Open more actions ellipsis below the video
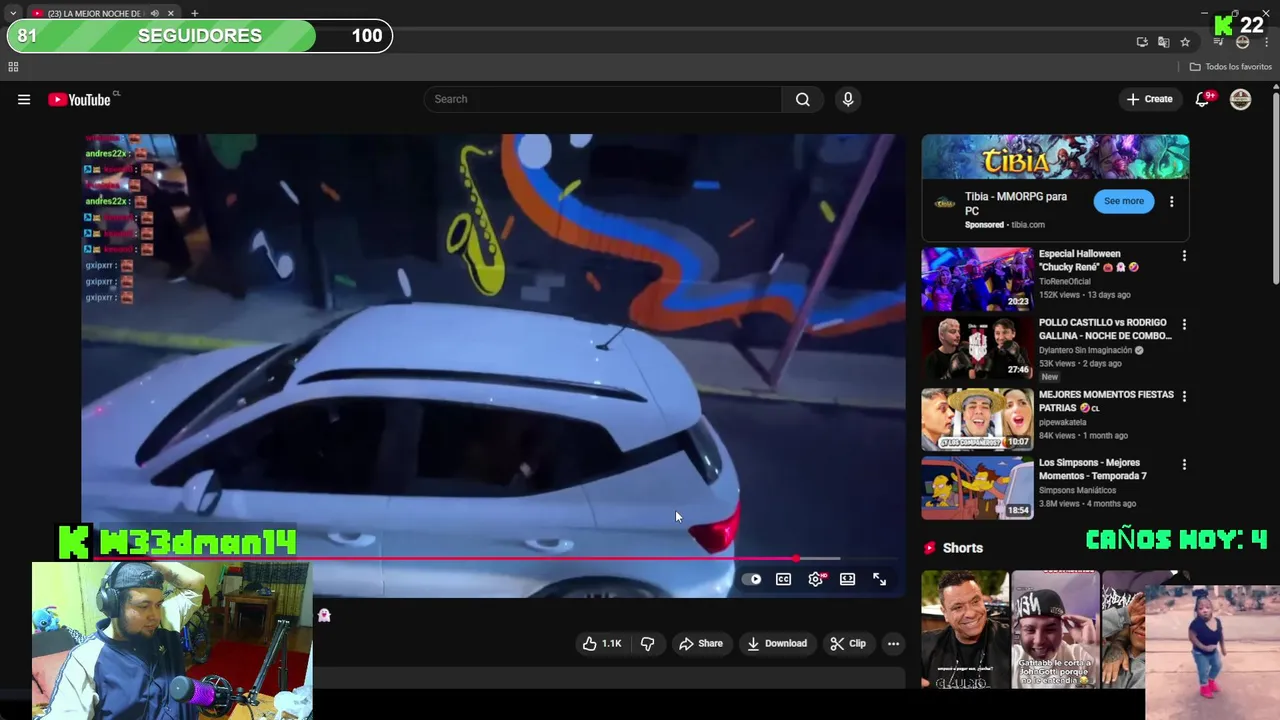This screenshot has height=720, width=1280. coord(894,644)
